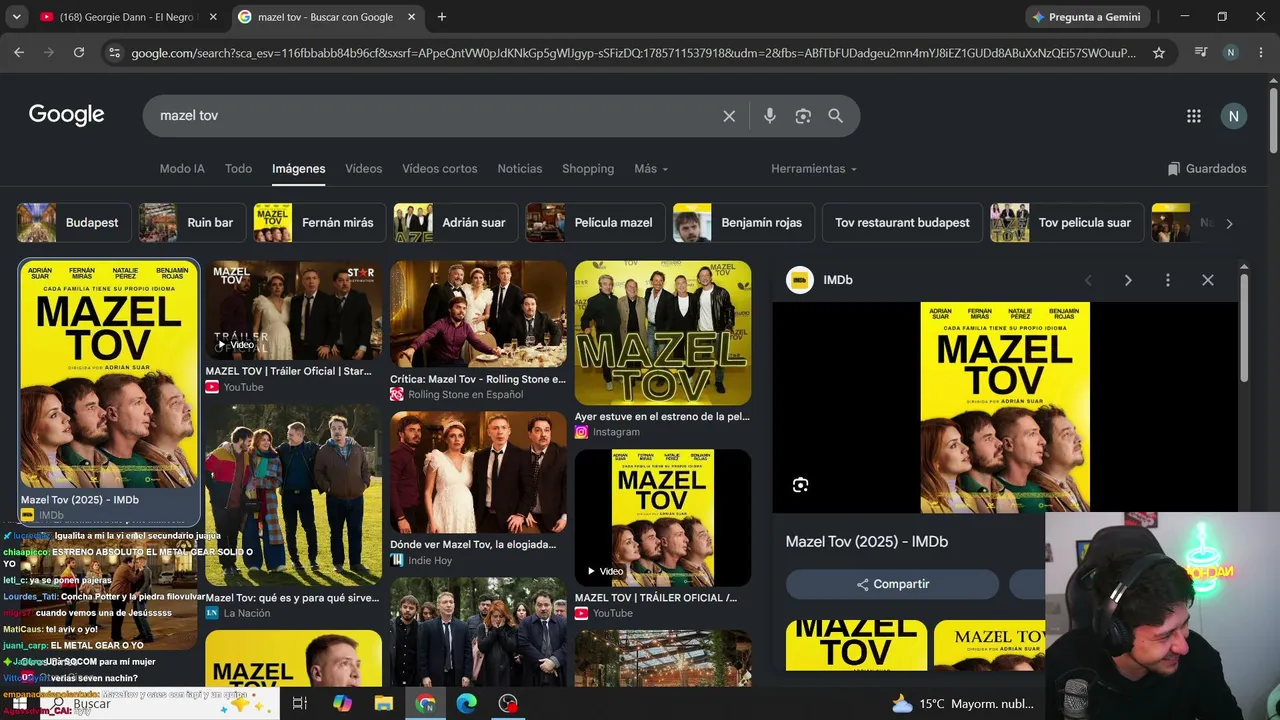The width and height of the screenshot is (1280, 720).
Task: Open File Explorer from the taskbar
Action: 384,704
